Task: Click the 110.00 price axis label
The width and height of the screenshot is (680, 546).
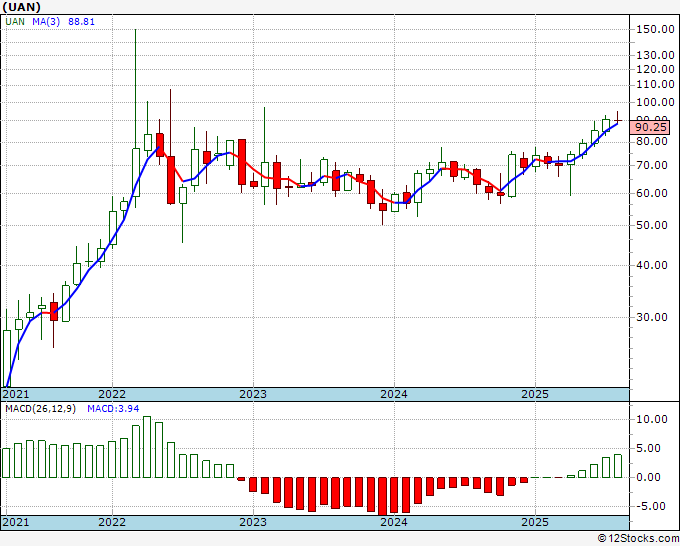Action: [x=655, y=84]
